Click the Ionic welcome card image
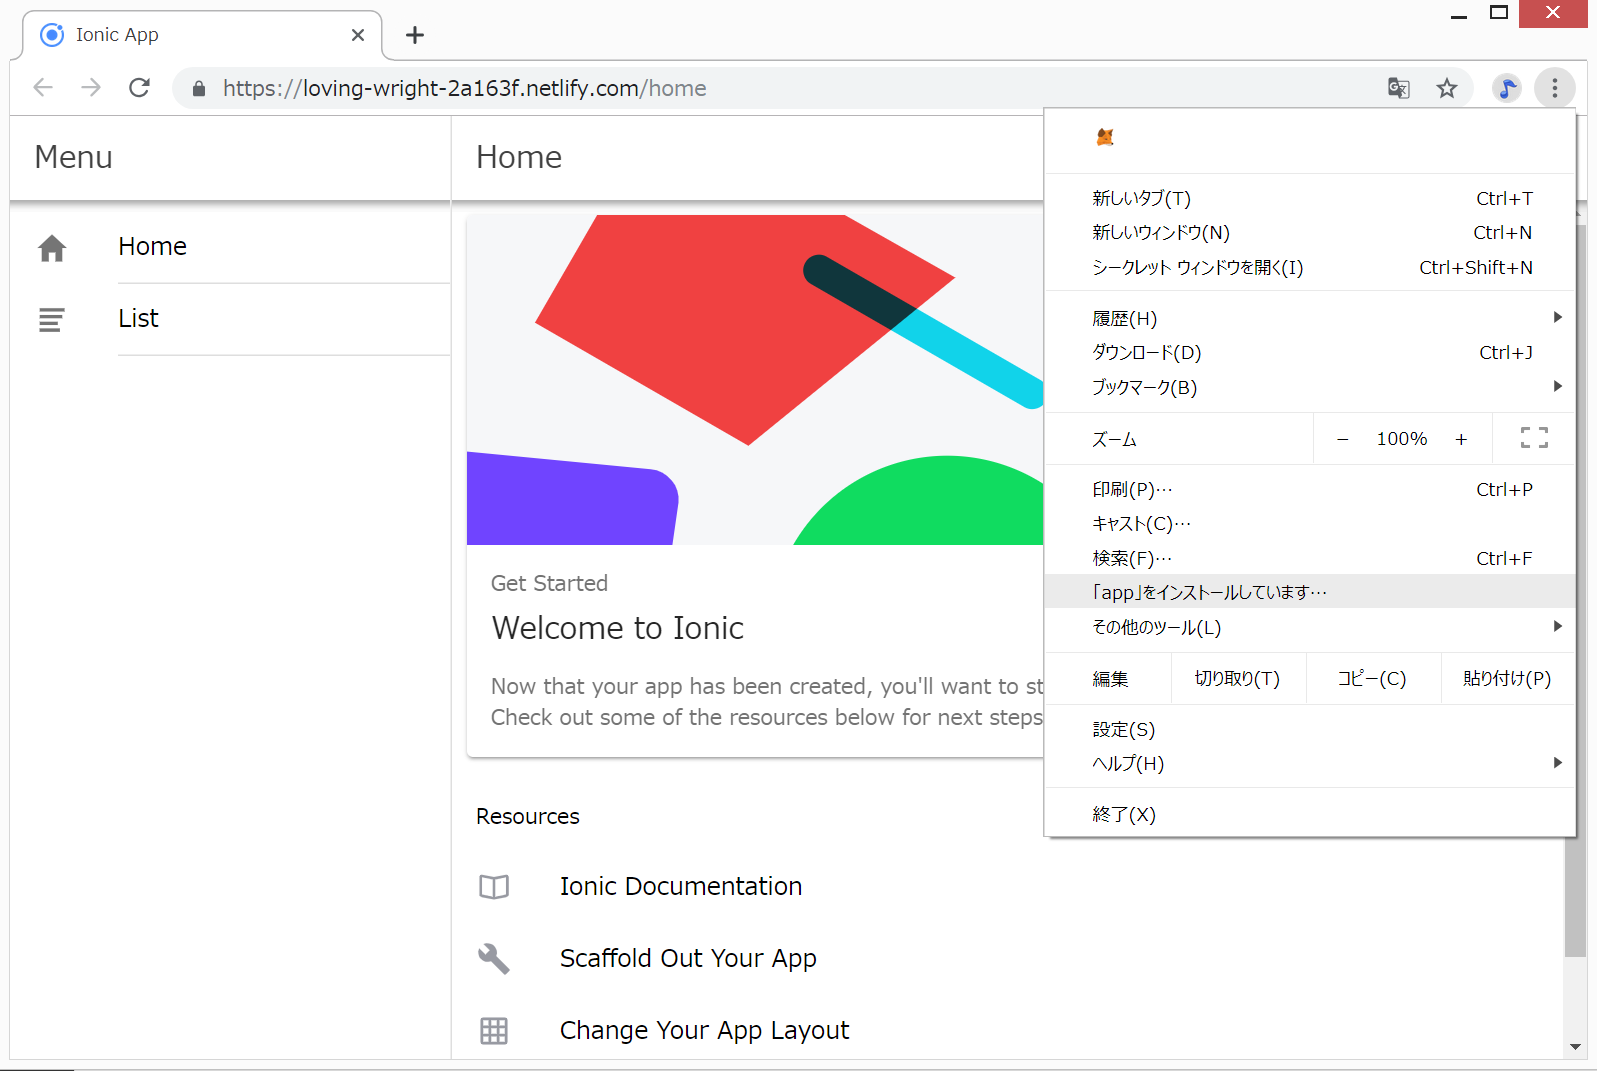This screenshot has width=1597, height=1071. click(x=755, y=380)
